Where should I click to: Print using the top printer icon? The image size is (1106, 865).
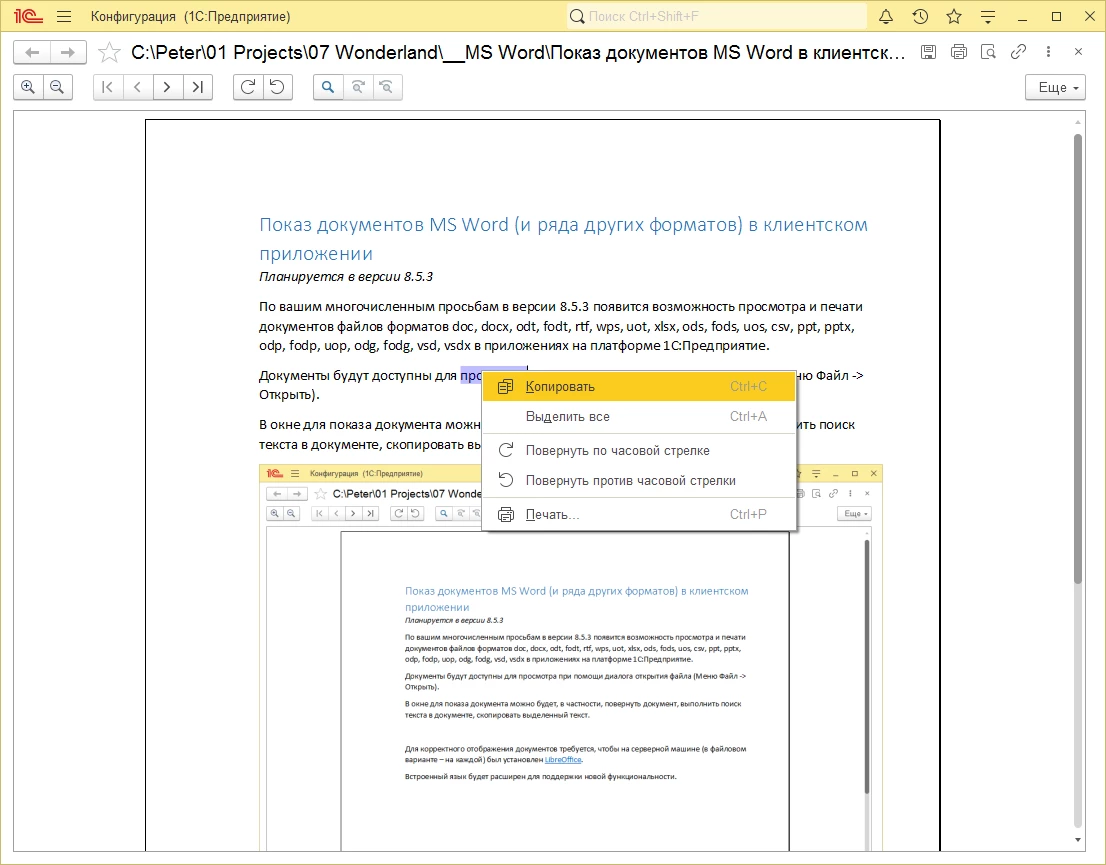pyautogui.click(x=959, y=52)
